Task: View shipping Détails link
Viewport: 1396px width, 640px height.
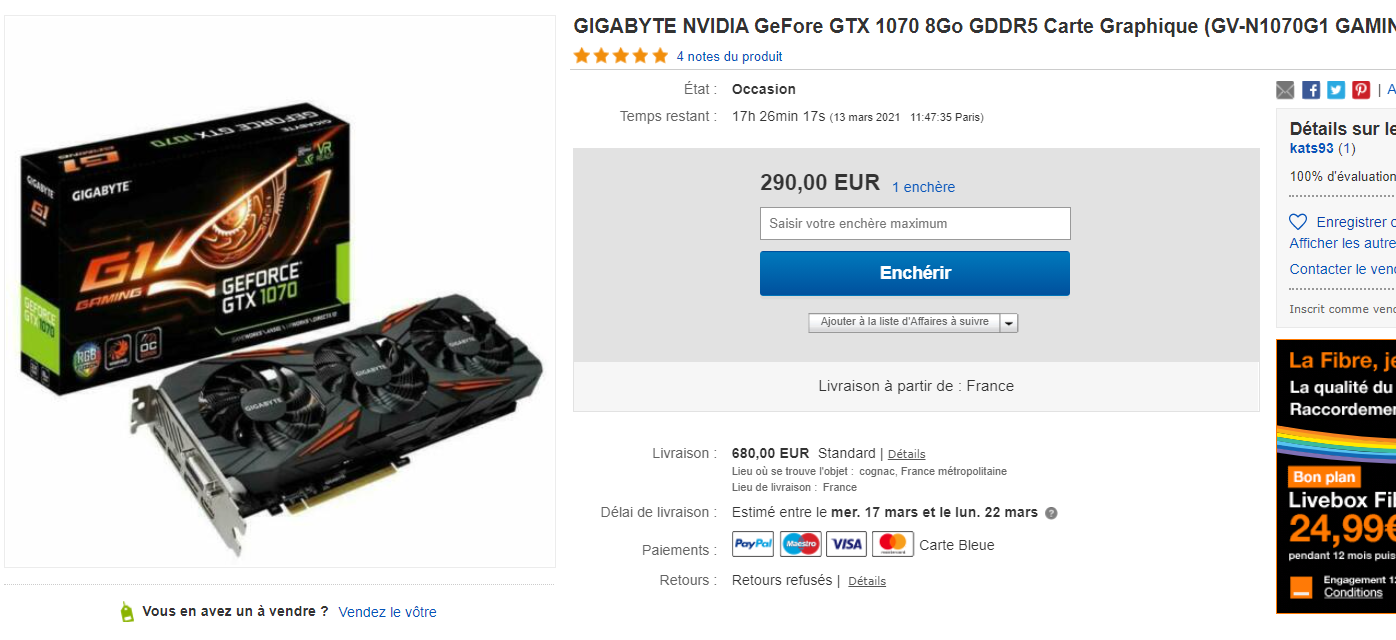Action: [x=906, y=454]
